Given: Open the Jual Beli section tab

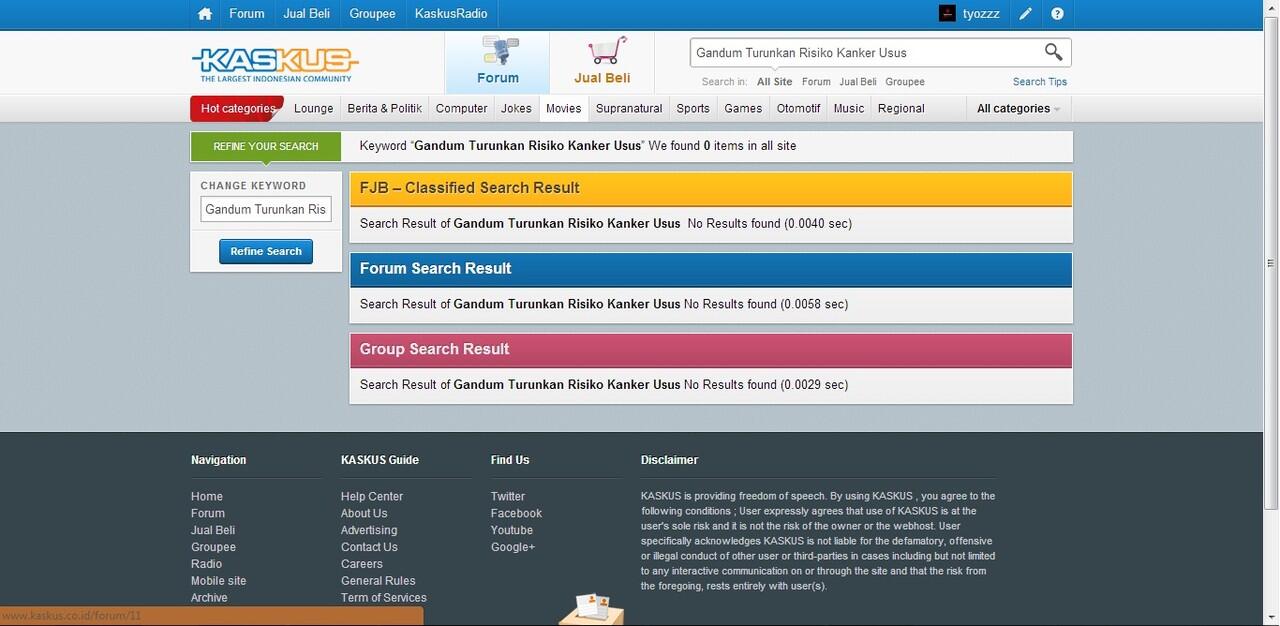Looking at the screenshot, I should 602,62.
